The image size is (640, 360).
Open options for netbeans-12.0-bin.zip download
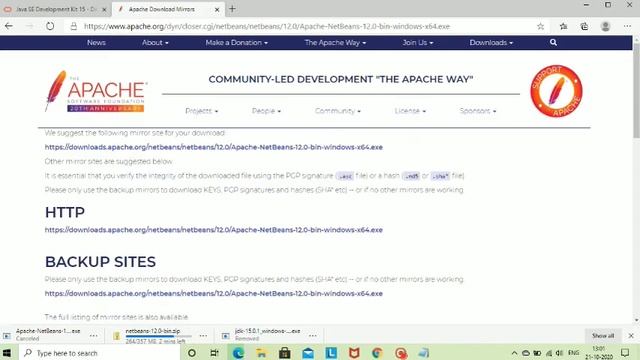pos(203,336)
